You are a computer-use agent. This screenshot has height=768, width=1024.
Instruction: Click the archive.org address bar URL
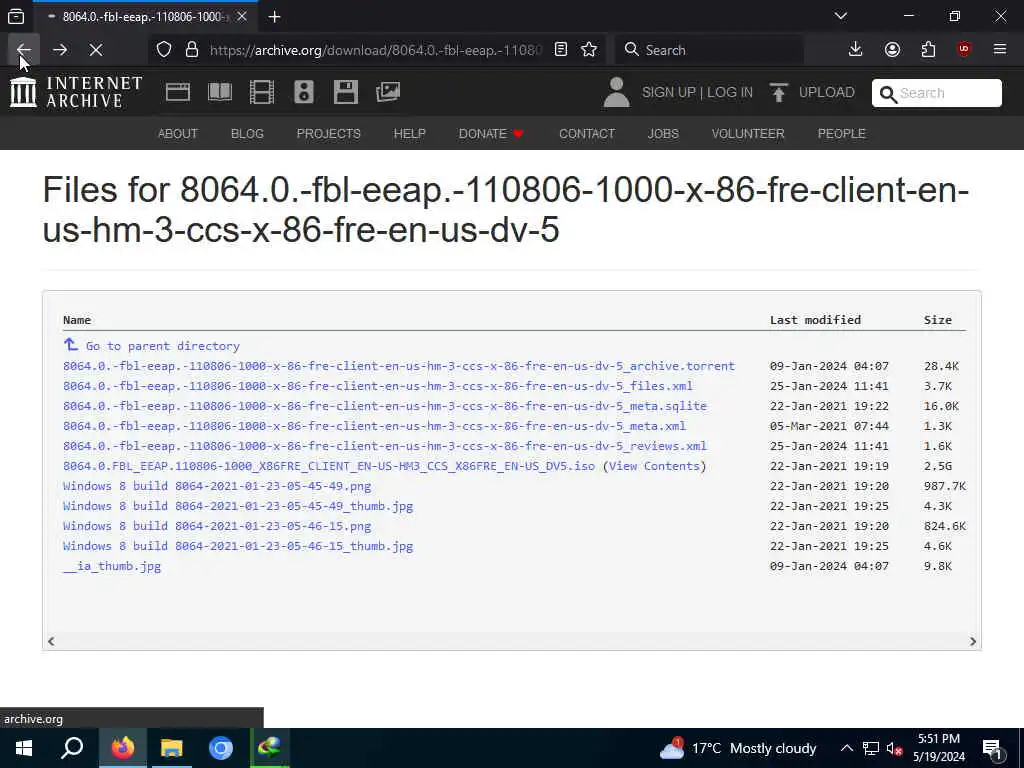[x=376, y=50]
